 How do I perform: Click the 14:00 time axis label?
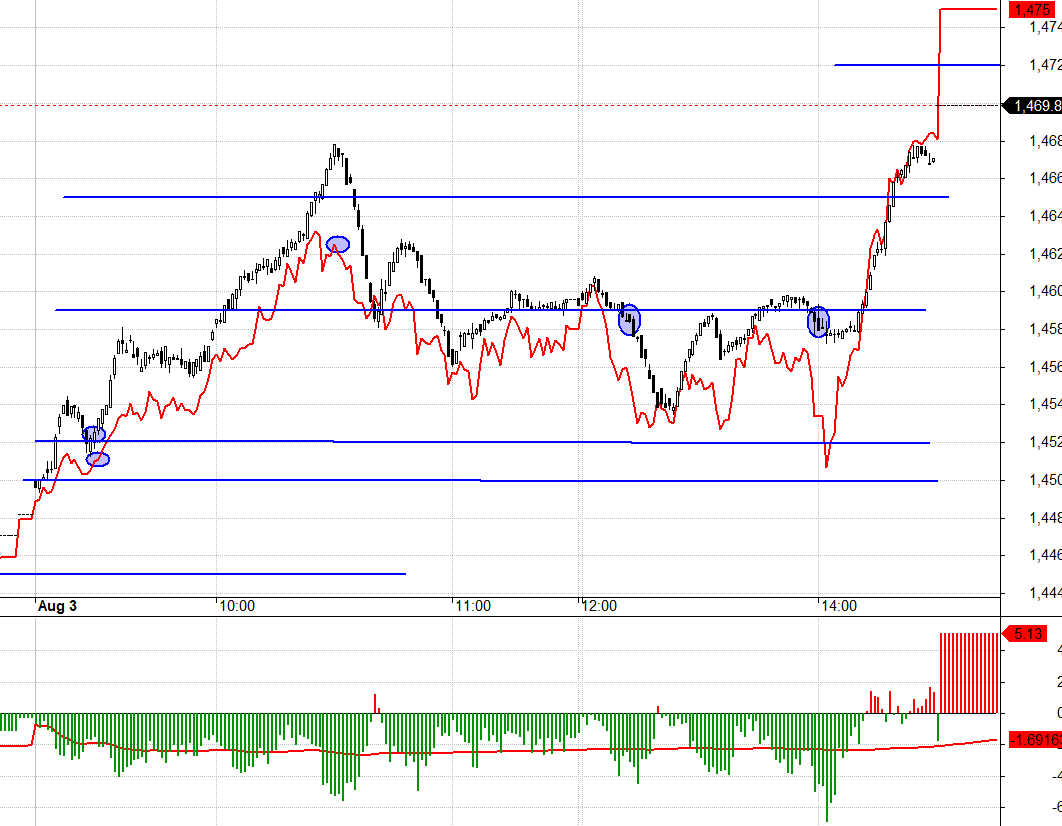(x=837, y=606)
